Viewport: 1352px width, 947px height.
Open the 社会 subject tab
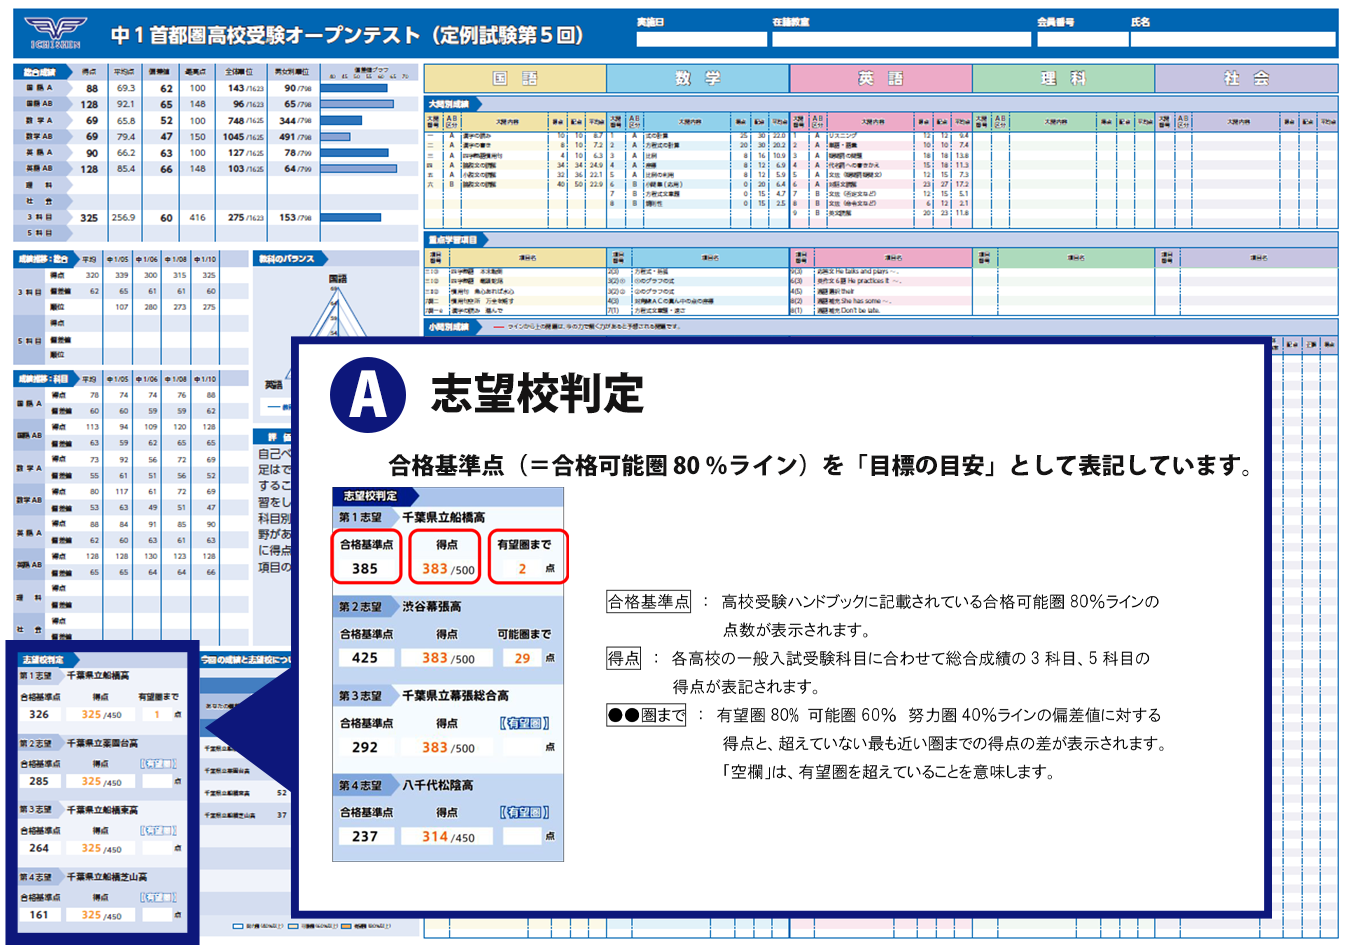point(1246,78)
